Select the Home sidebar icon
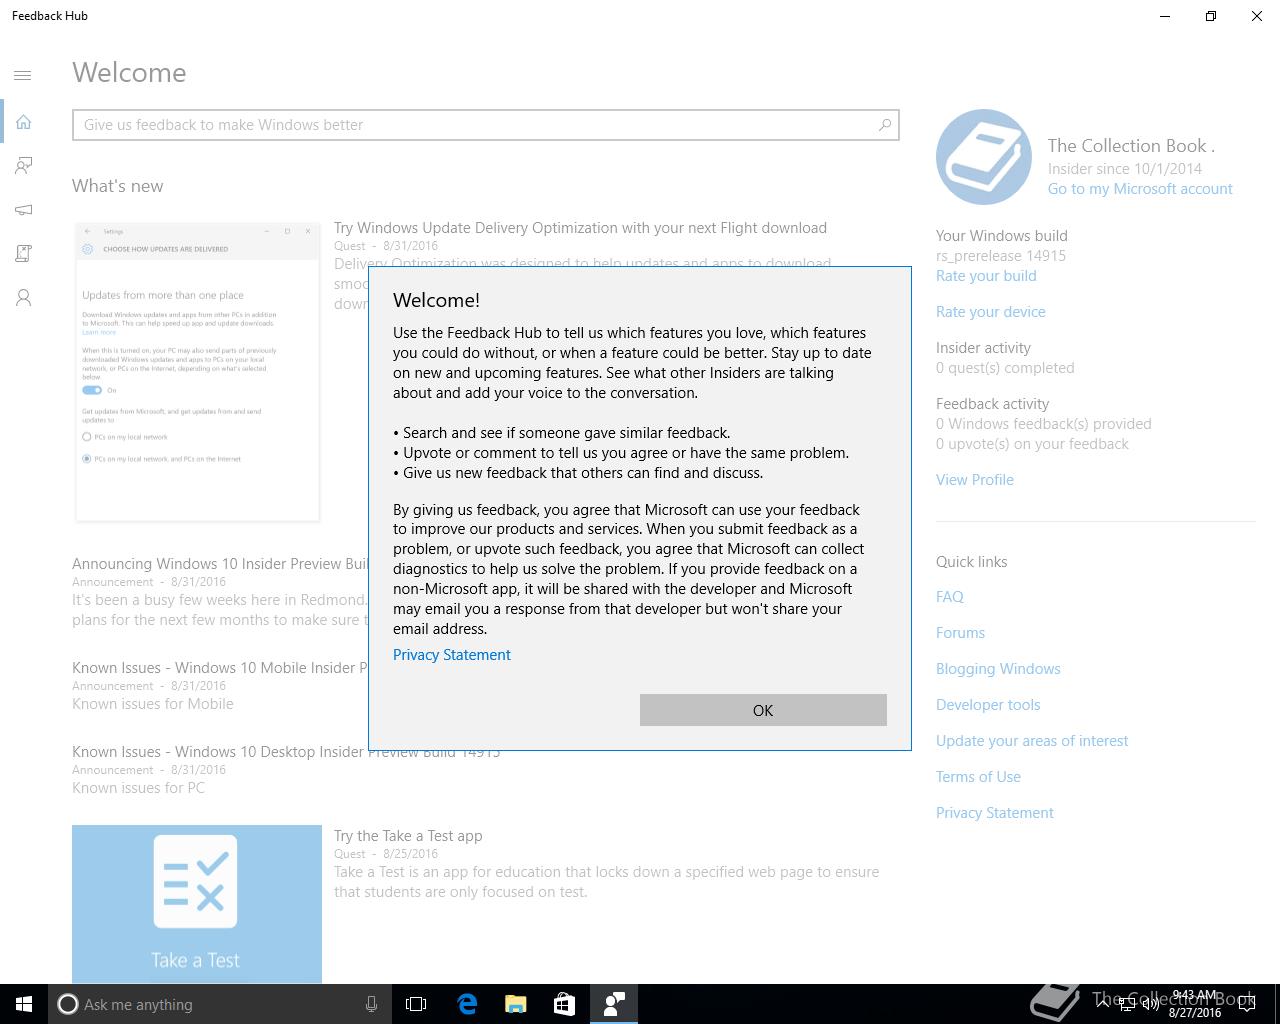Viewport: 1280px width, 1024px height. [23, 122]
